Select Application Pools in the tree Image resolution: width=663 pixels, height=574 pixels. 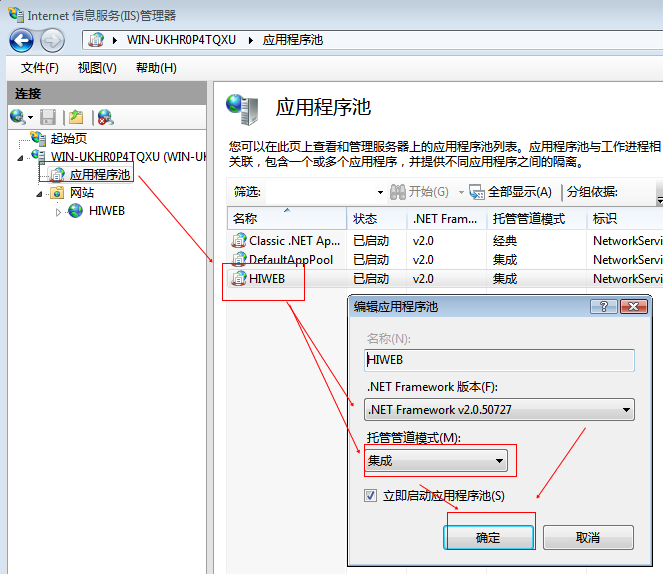[x=100, y=175]
